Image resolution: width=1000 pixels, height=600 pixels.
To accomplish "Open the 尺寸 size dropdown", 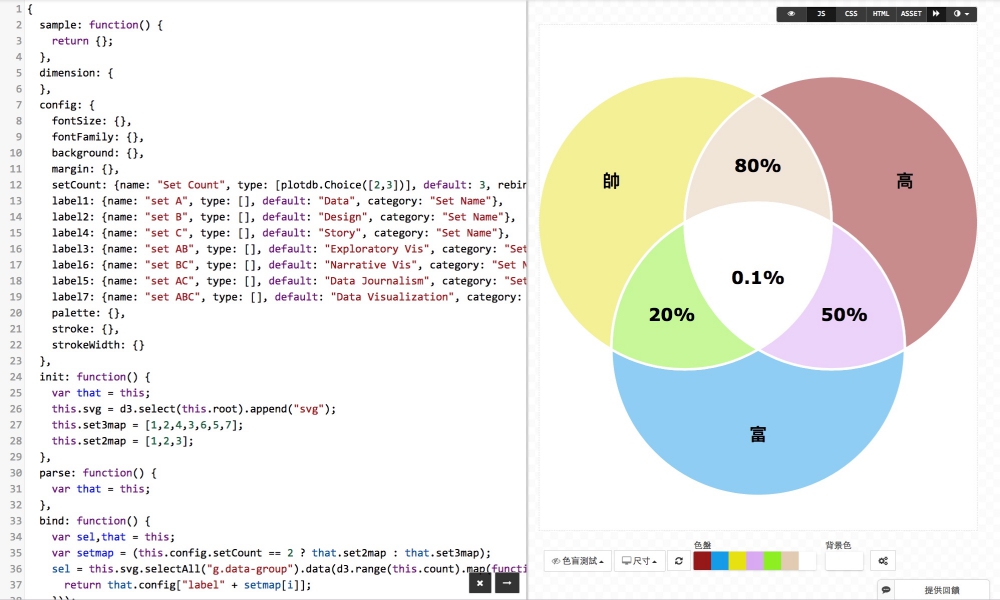I will (x=640, y=561).
